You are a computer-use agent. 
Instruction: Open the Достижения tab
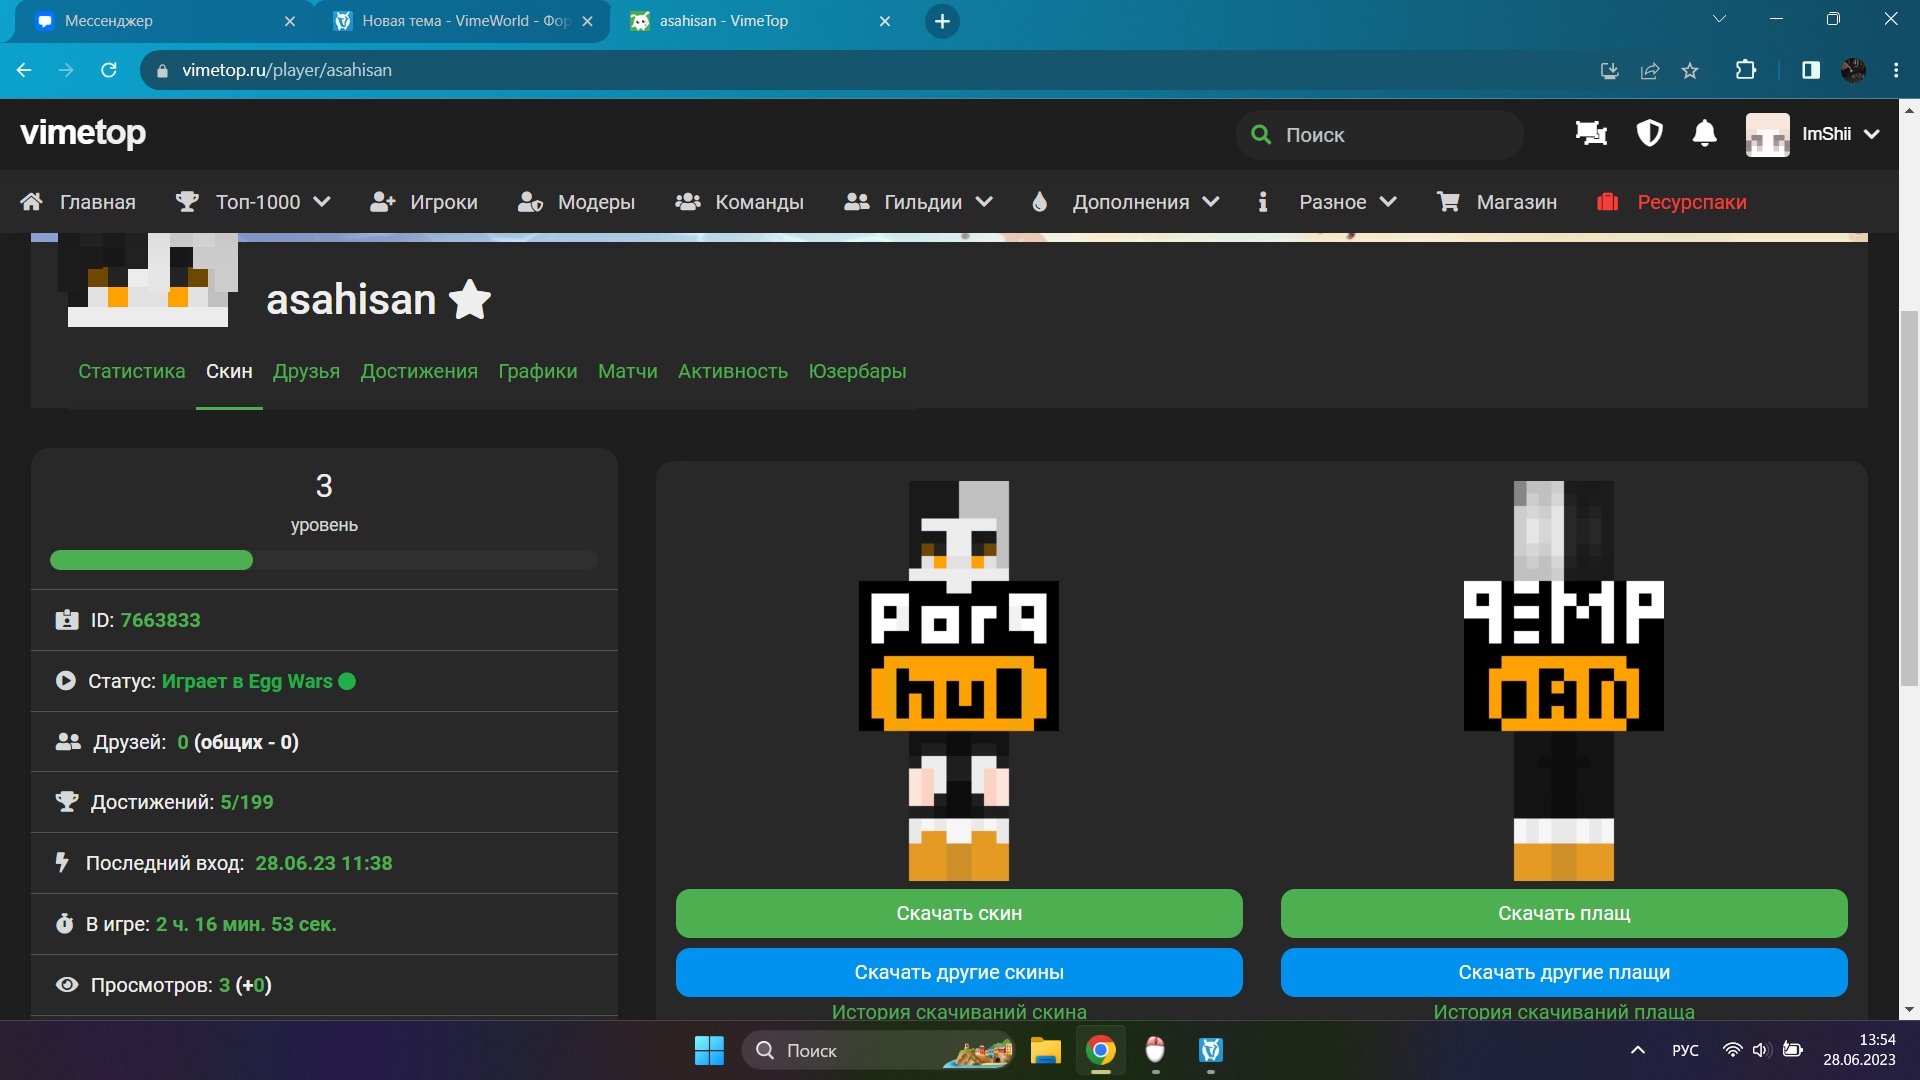[x=418, y=371]
